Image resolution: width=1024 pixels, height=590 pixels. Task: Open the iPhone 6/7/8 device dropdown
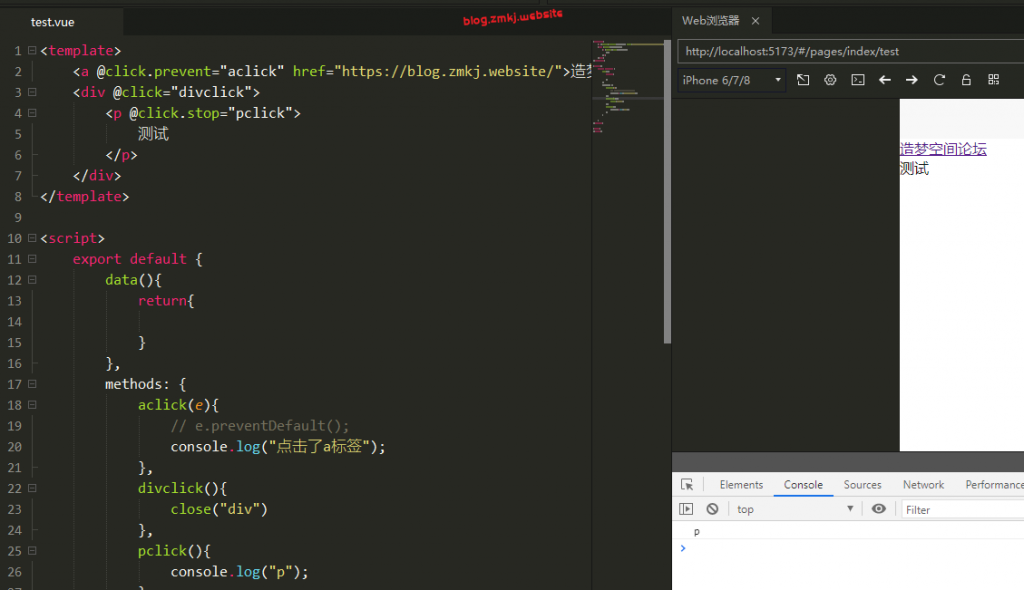732,80
